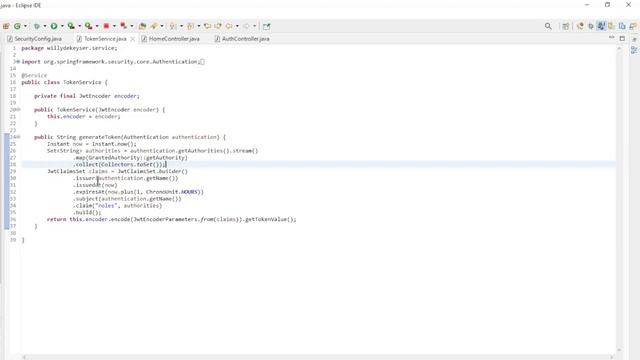Image resolution: width=640 pixels, height=360 pixels.
Task: Open the External Tools dropdown arrow
Action: tap(97, 26)
